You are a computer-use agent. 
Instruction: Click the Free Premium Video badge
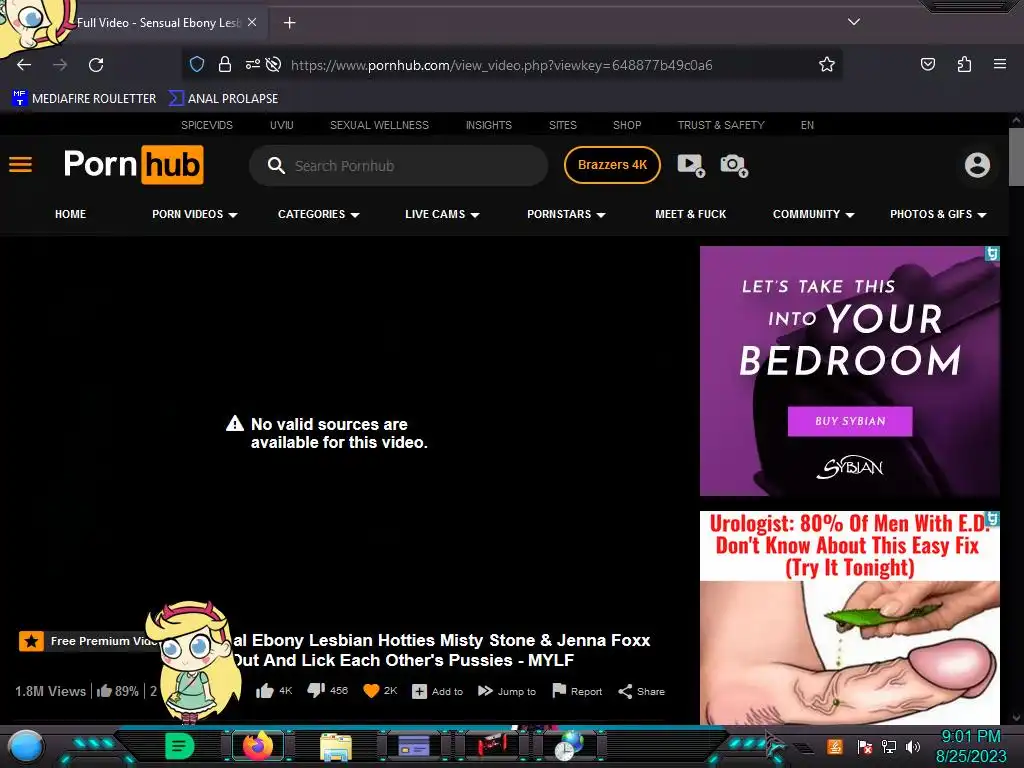[88, 641]
